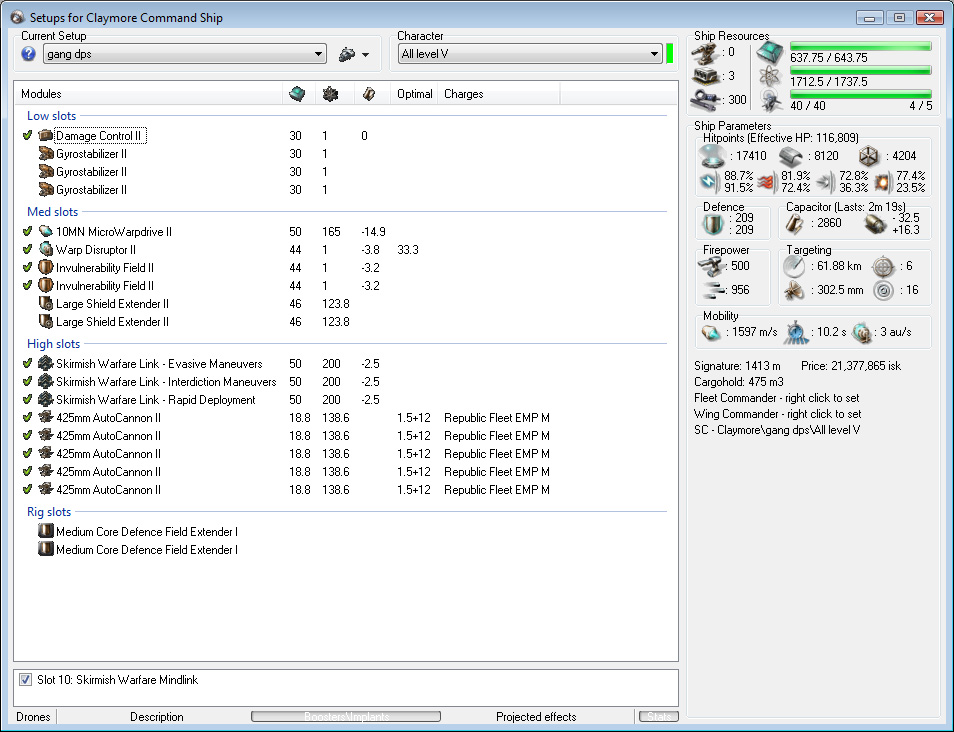Click the capacitor usage column header icon
Viewport: 954px width, 732px height.
tap(369, 94)
